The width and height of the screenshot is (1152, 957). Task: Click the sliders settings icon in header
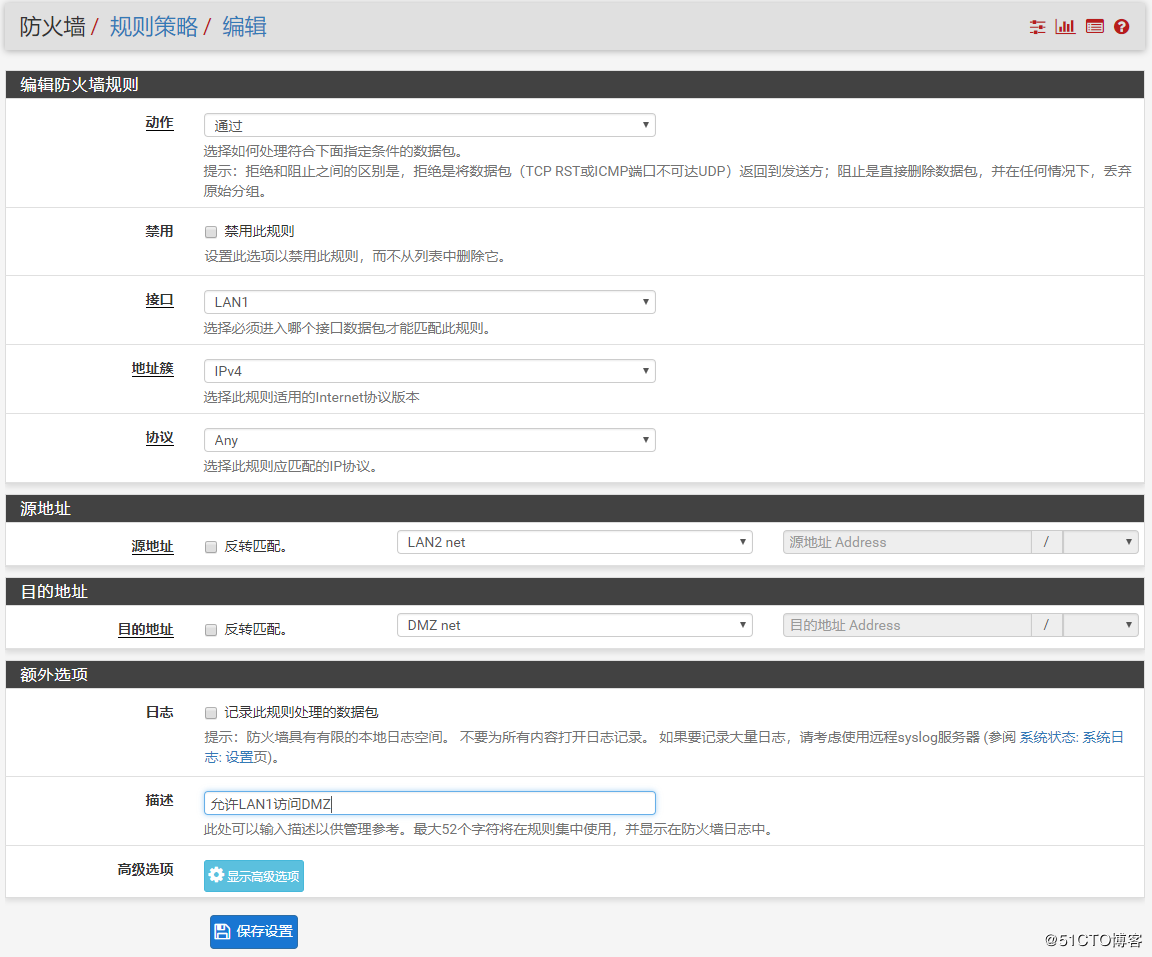pos(1037,27)
